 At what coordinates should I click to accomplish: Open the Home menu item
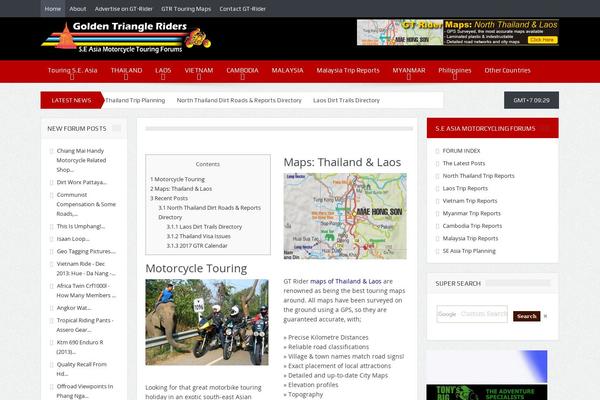[x=53, y=8]
